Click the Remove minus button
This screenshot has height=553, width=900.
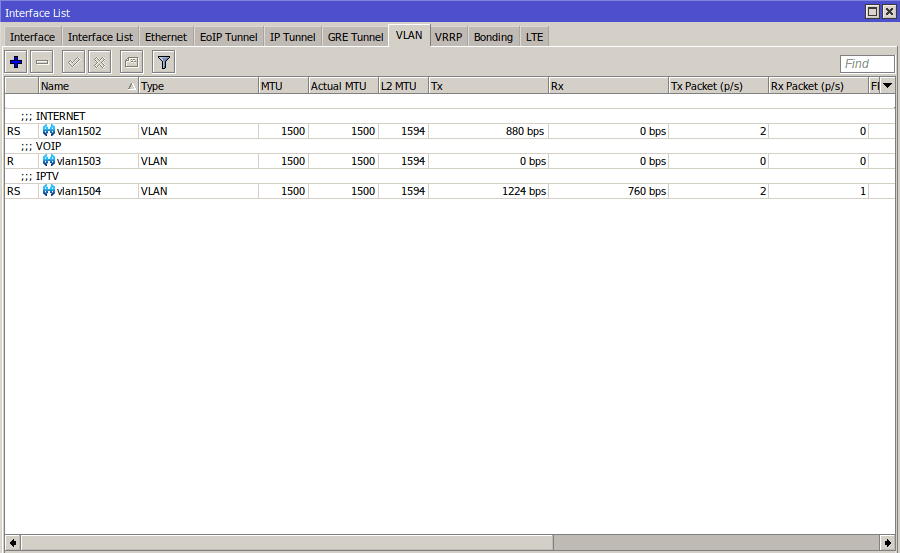(x=42, y=63)
